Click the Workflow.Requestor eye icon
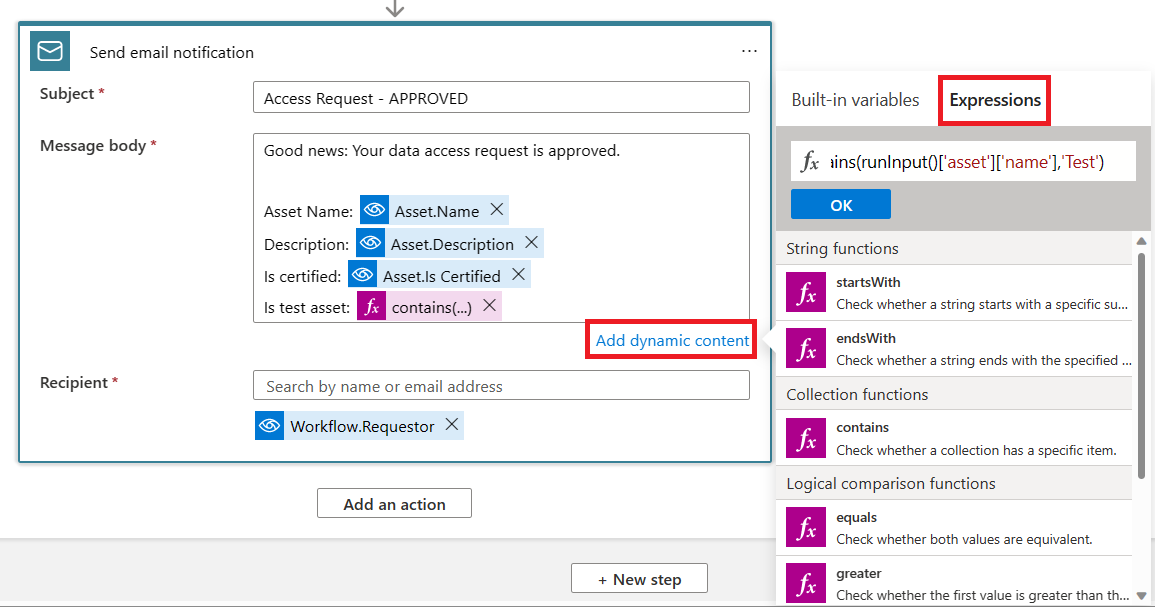1155x607 pixels. pos(269,425)
